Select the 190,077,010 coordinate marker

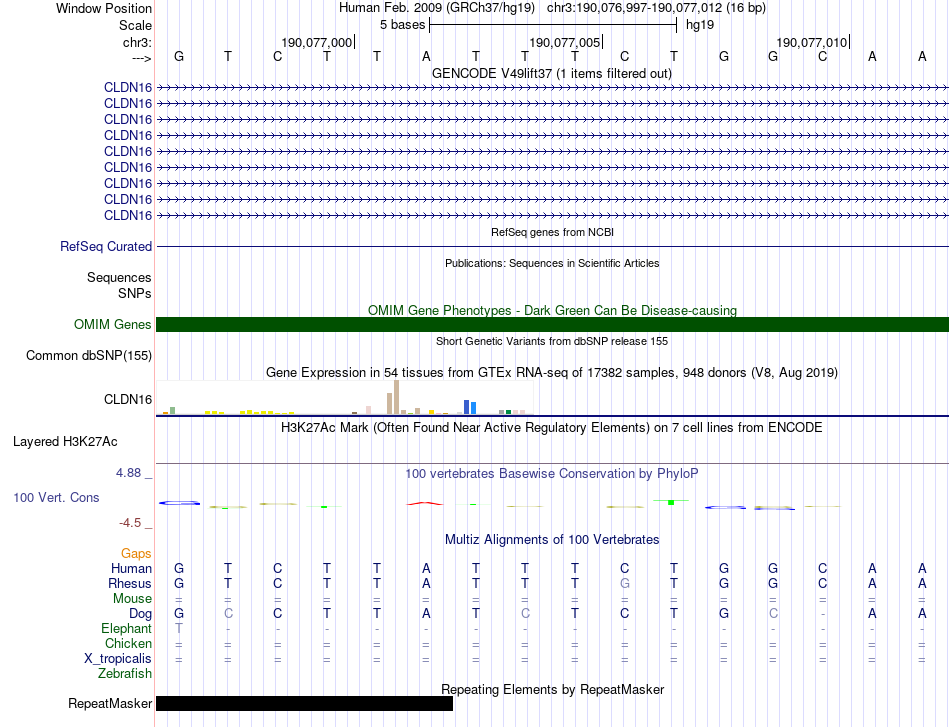pyautogui.click(x=812, y=42)
